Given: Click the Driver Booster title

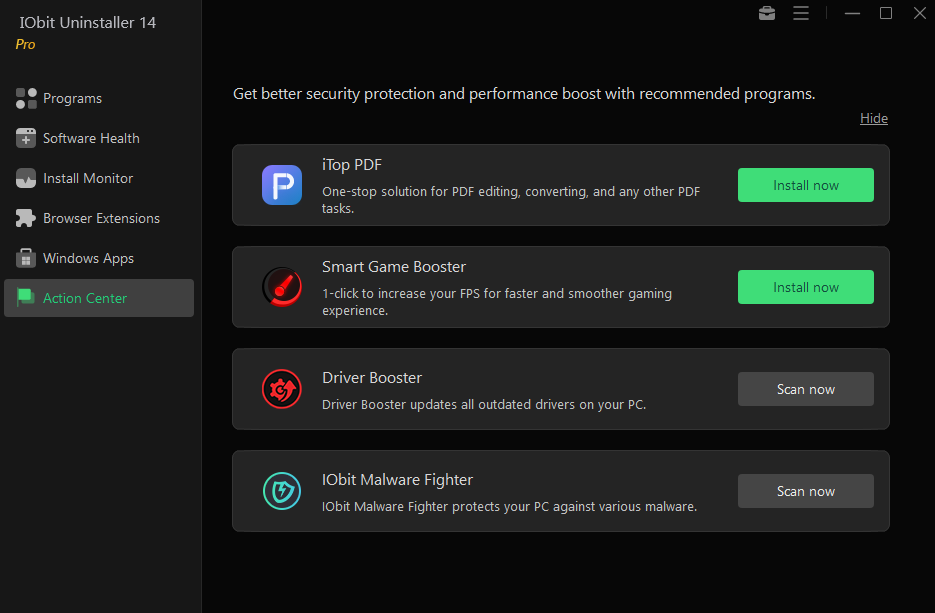Looking at the screenshot, I should tap(372, 377).
